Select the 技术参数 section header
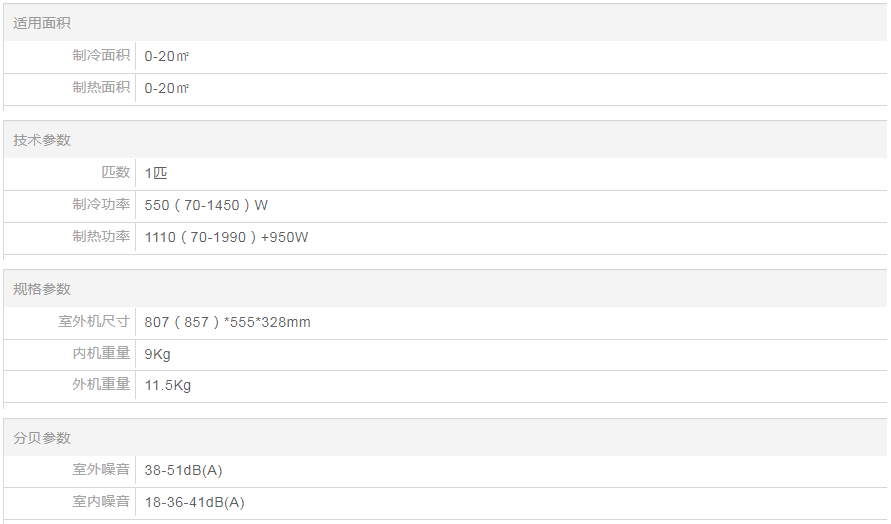The height and width of the screenshot is (524, 891). 42,140
